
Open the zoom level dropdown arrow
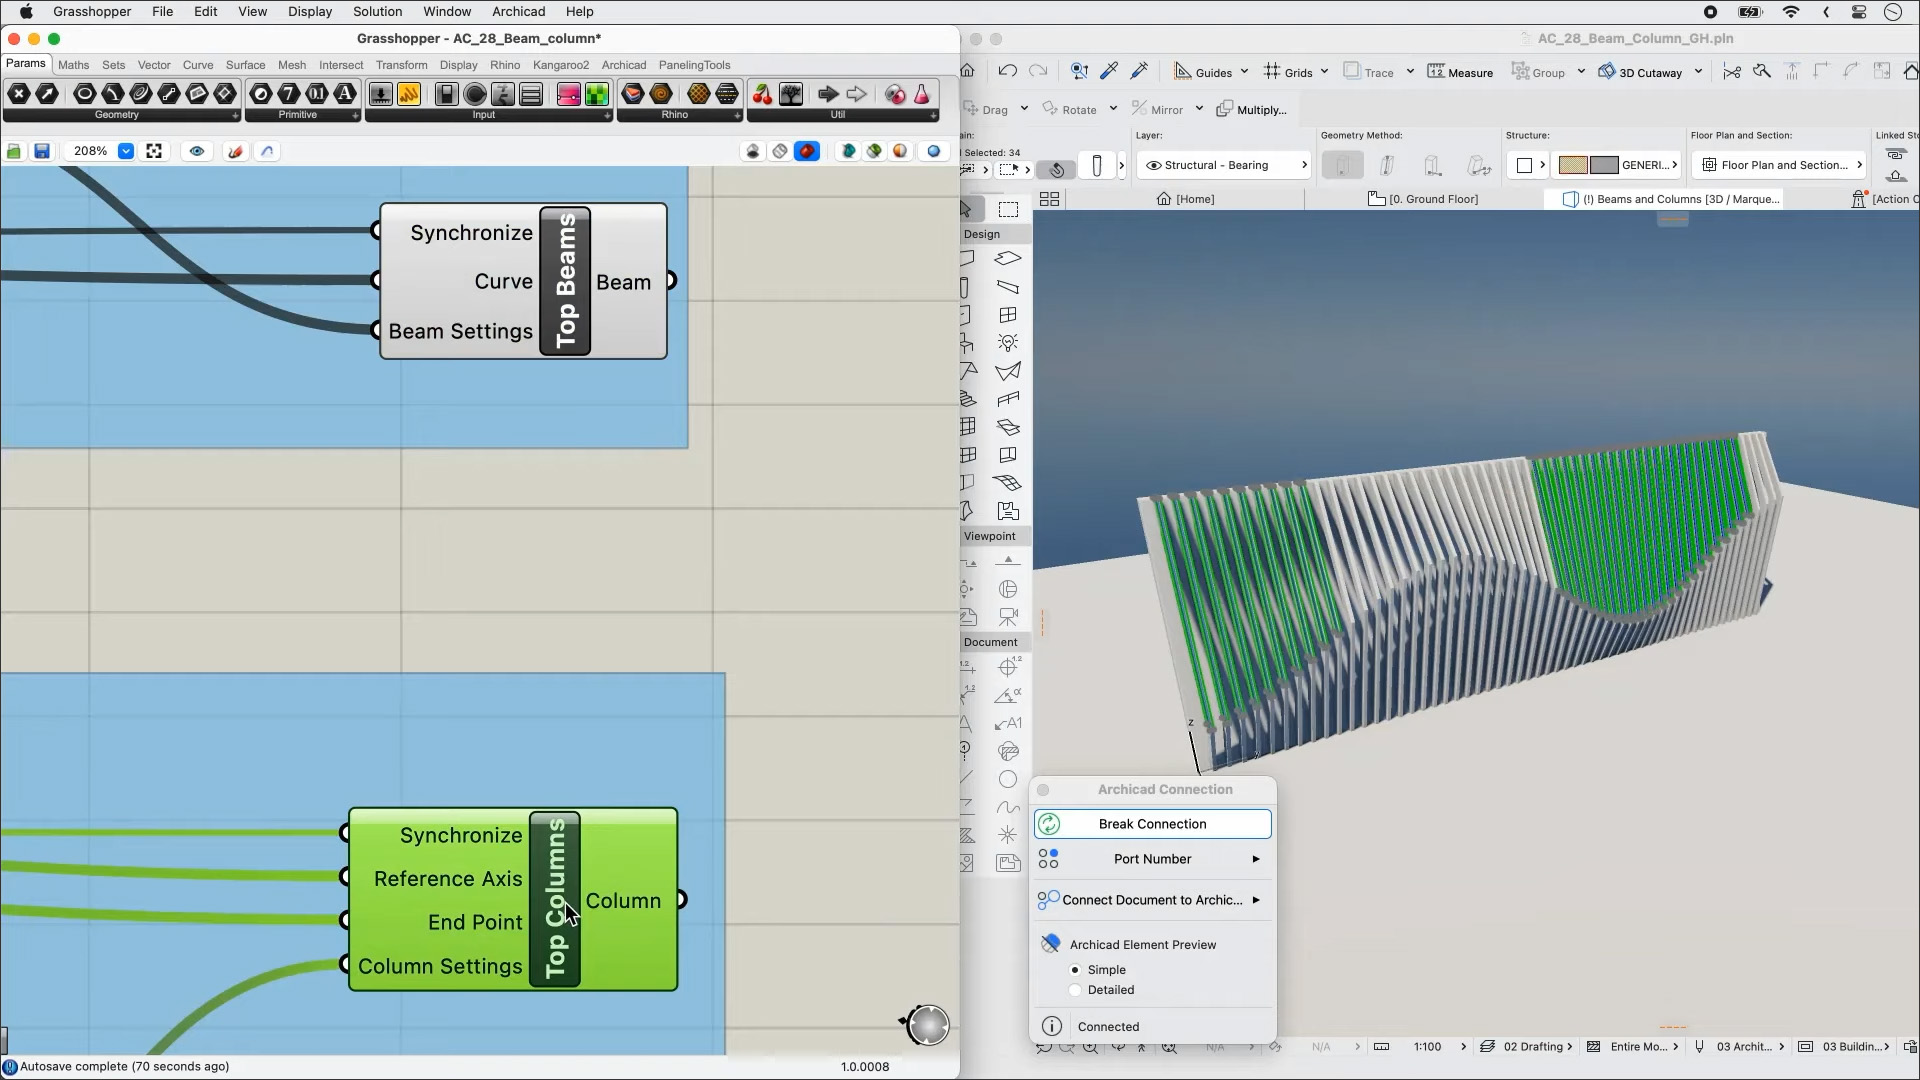pos(126,151)
